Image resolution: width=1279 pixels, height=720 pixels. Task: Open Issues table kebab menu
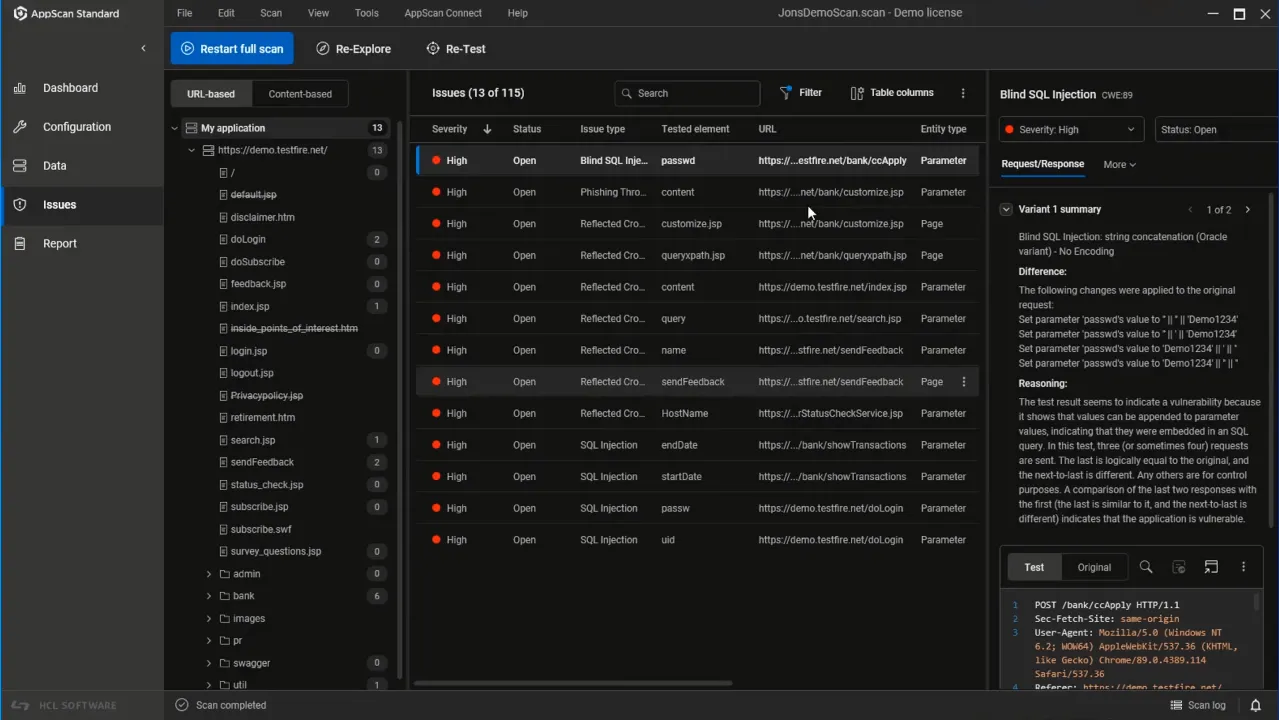pyautogui.click(x=963, y=93)
